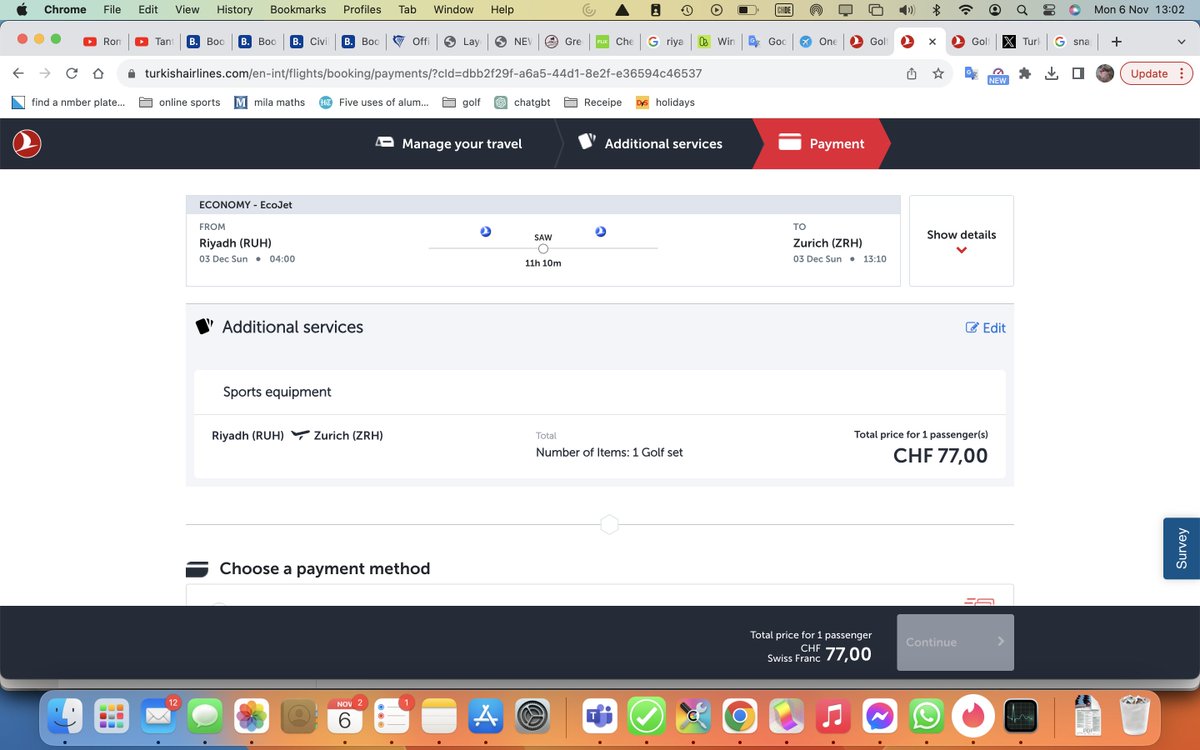The image size is (1200, 750).
Task: Open Chrome downloads
Action: point(1051,73)
